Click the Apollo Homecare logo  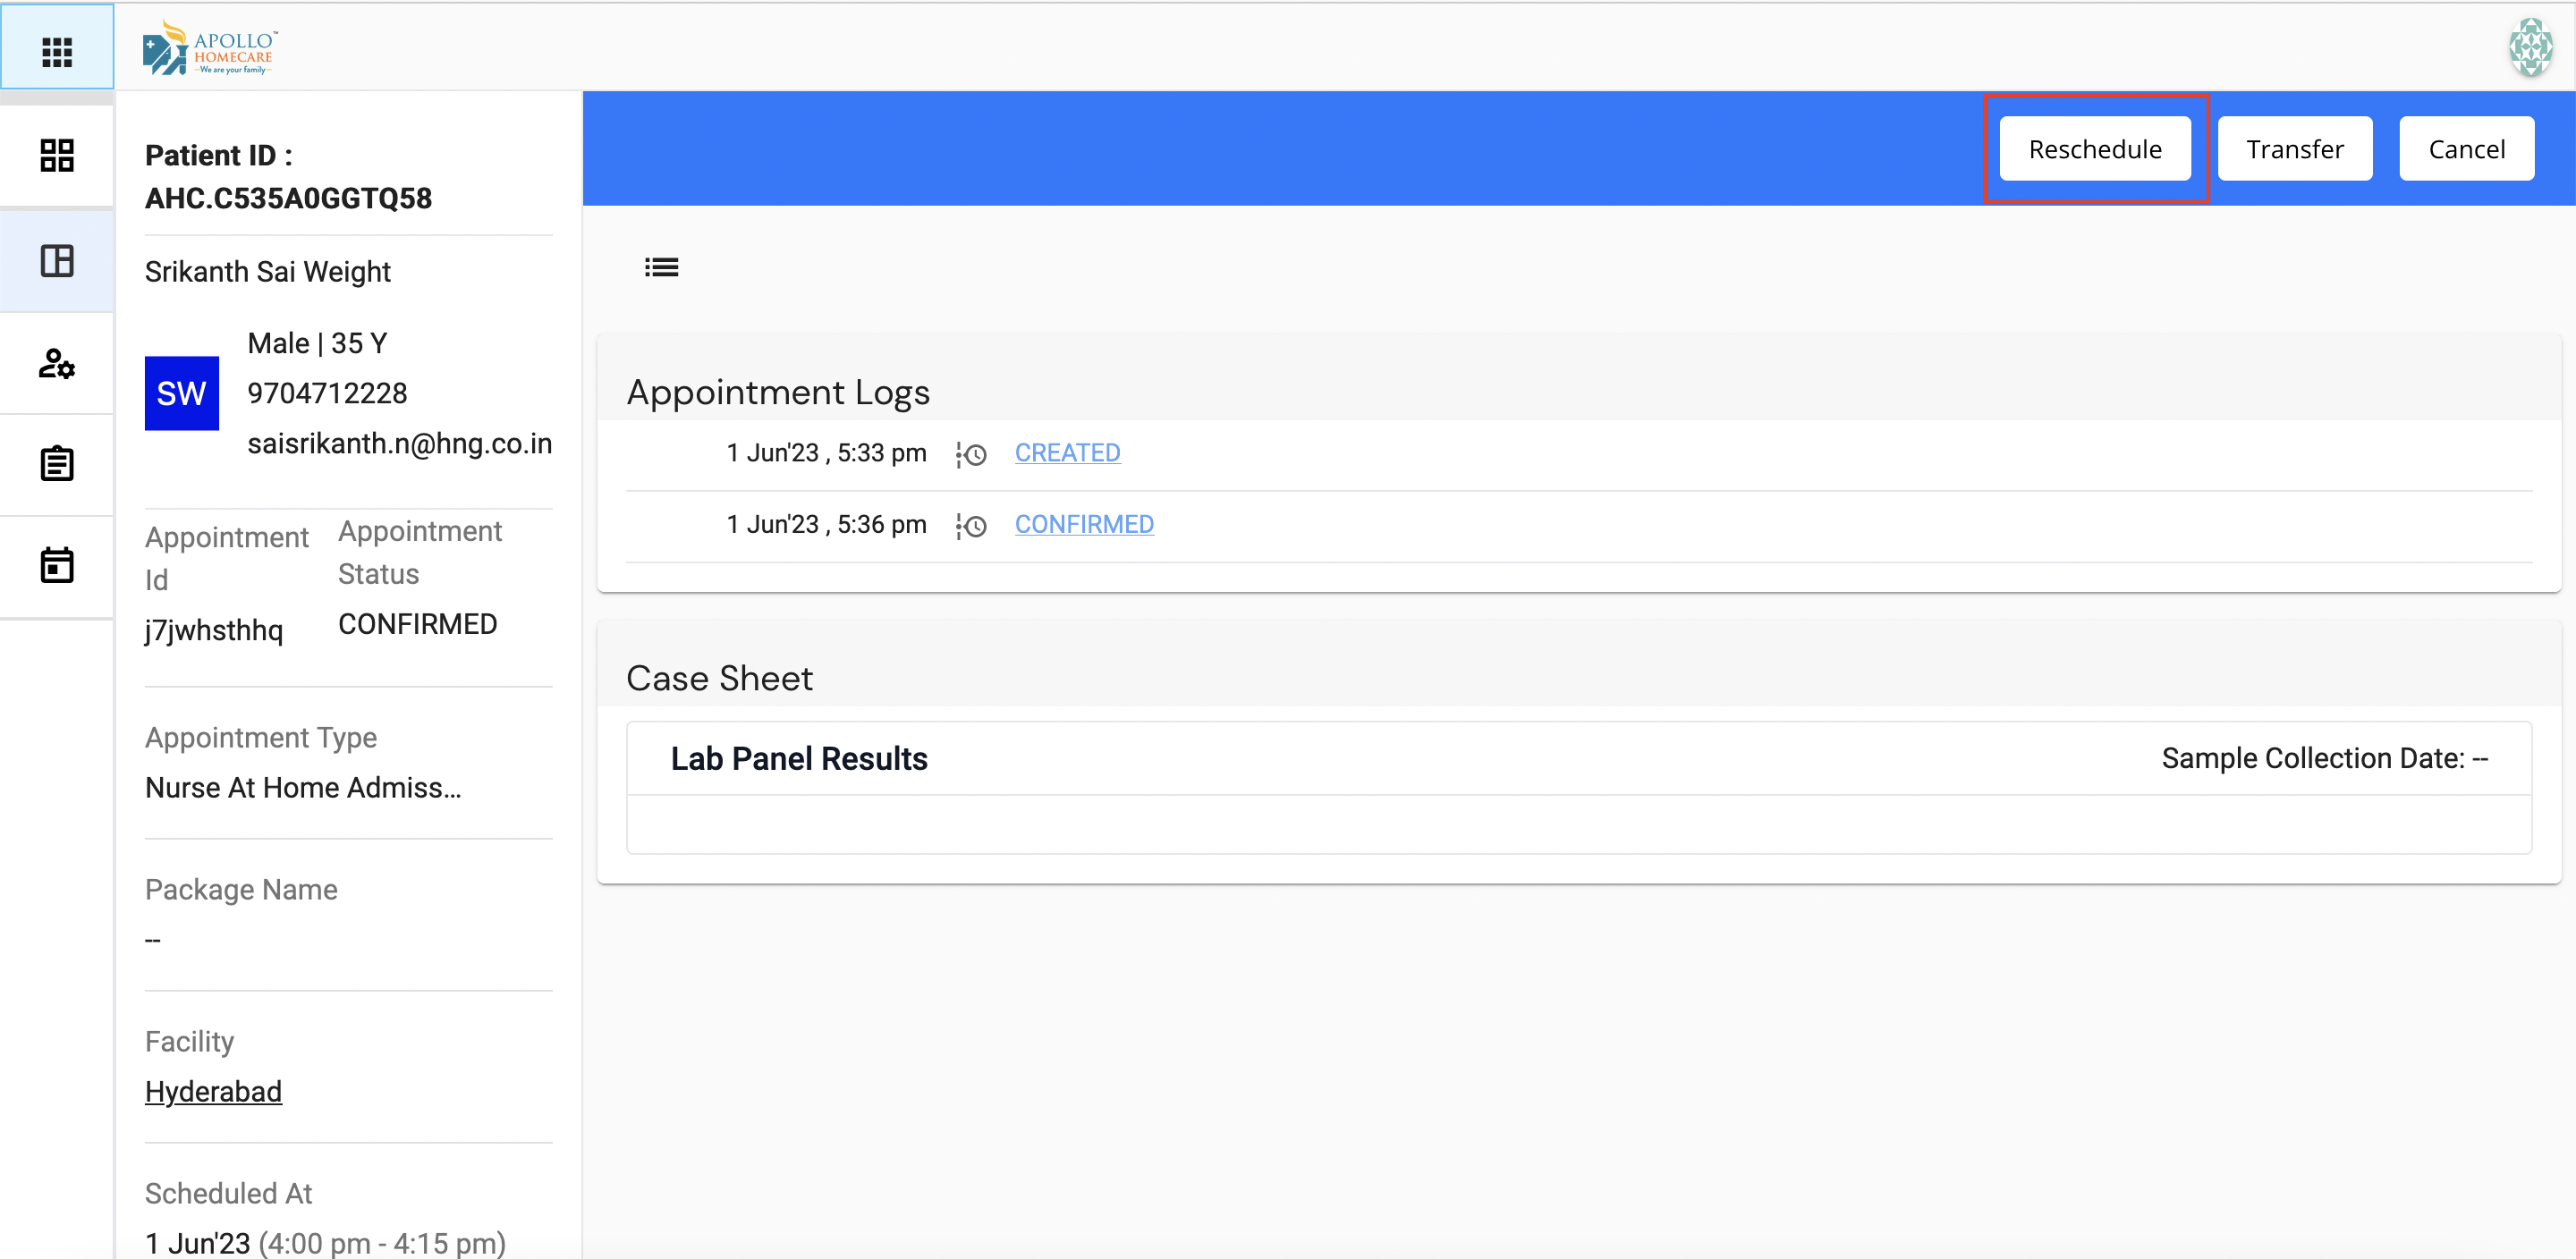(x=210, y=49)
